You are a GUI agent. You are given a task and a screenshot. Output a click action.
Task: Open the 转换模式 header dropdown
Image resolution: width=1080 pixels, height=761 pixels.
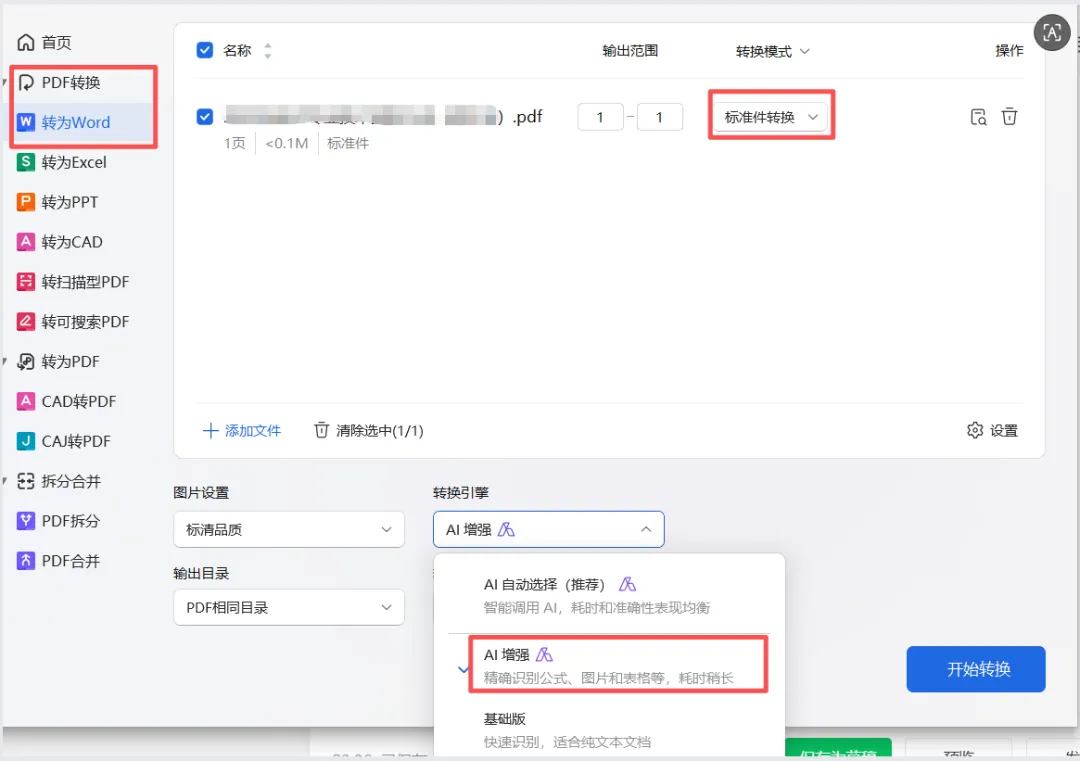[x=772, y=52]
